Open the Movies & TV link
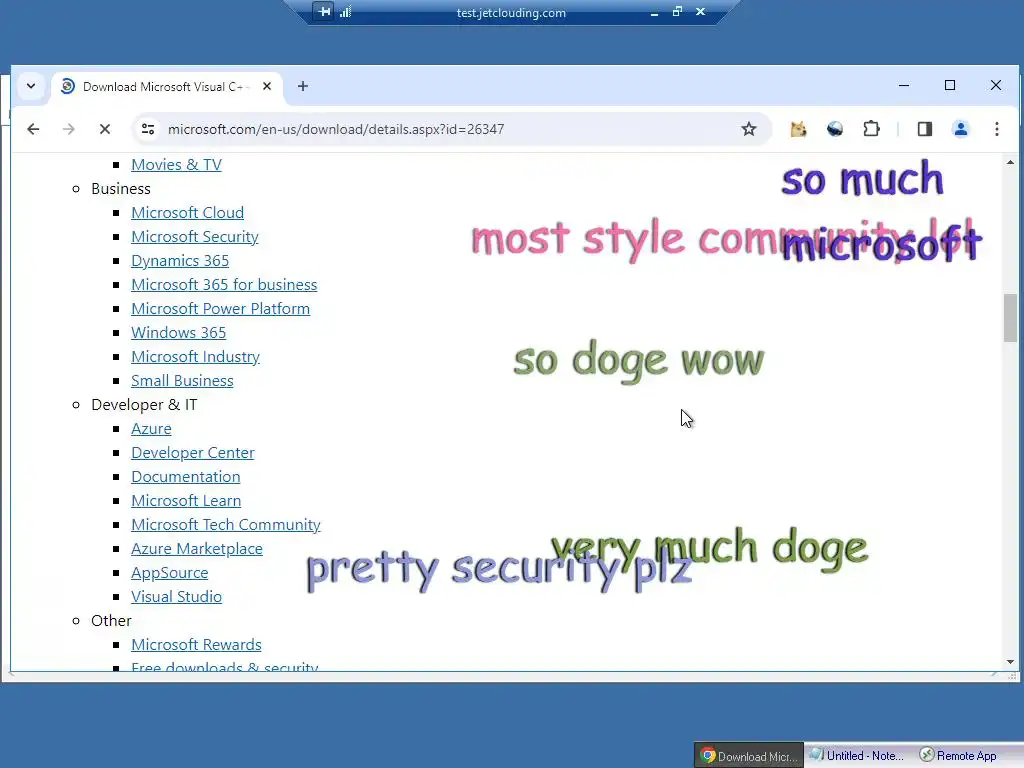 pyautogui.click(x=176, y=165)
